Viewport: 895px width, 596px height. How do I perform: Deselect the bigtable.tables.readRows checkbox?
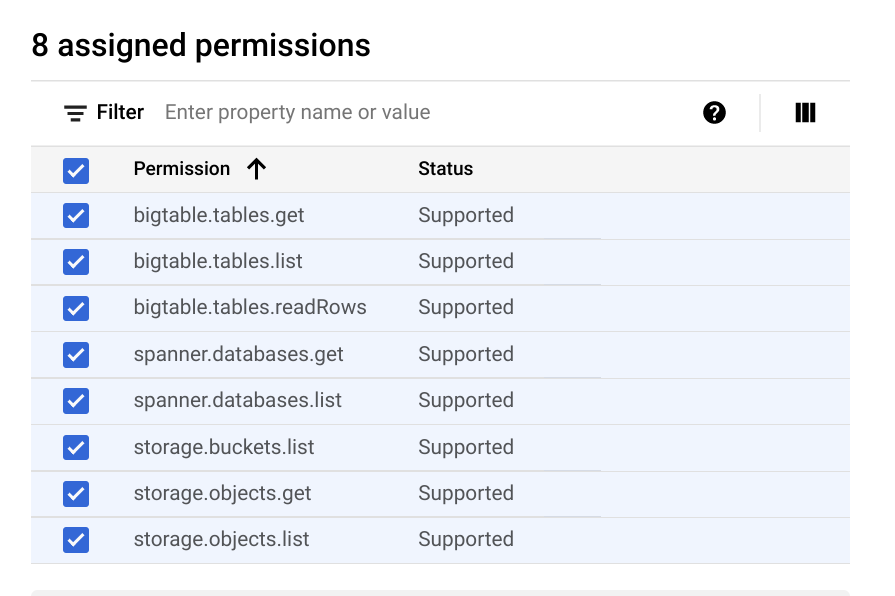coord(76,308)
